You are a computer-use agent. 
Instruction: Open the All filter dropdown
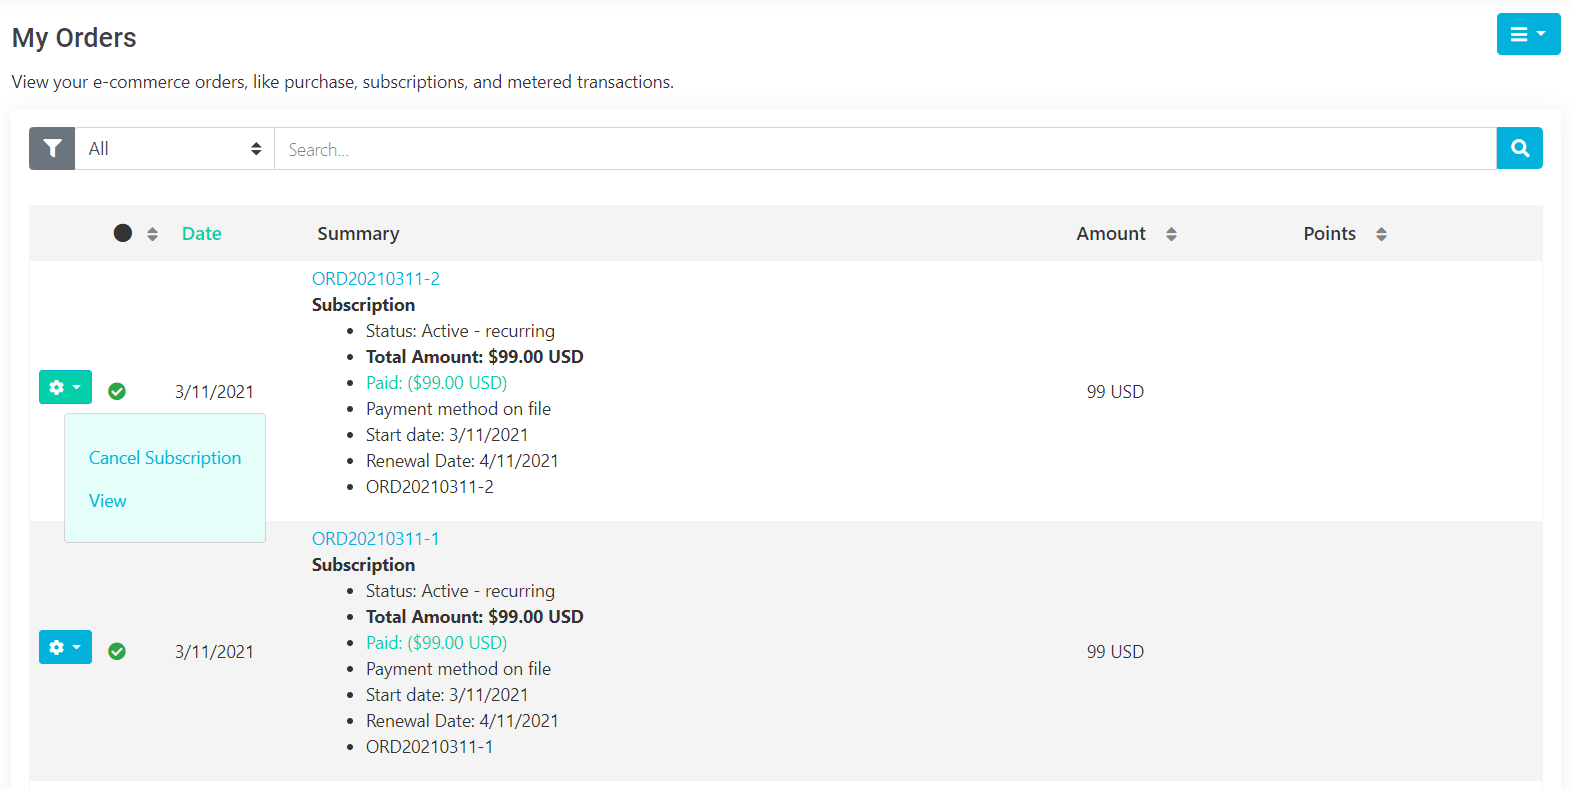click(174, 149)
